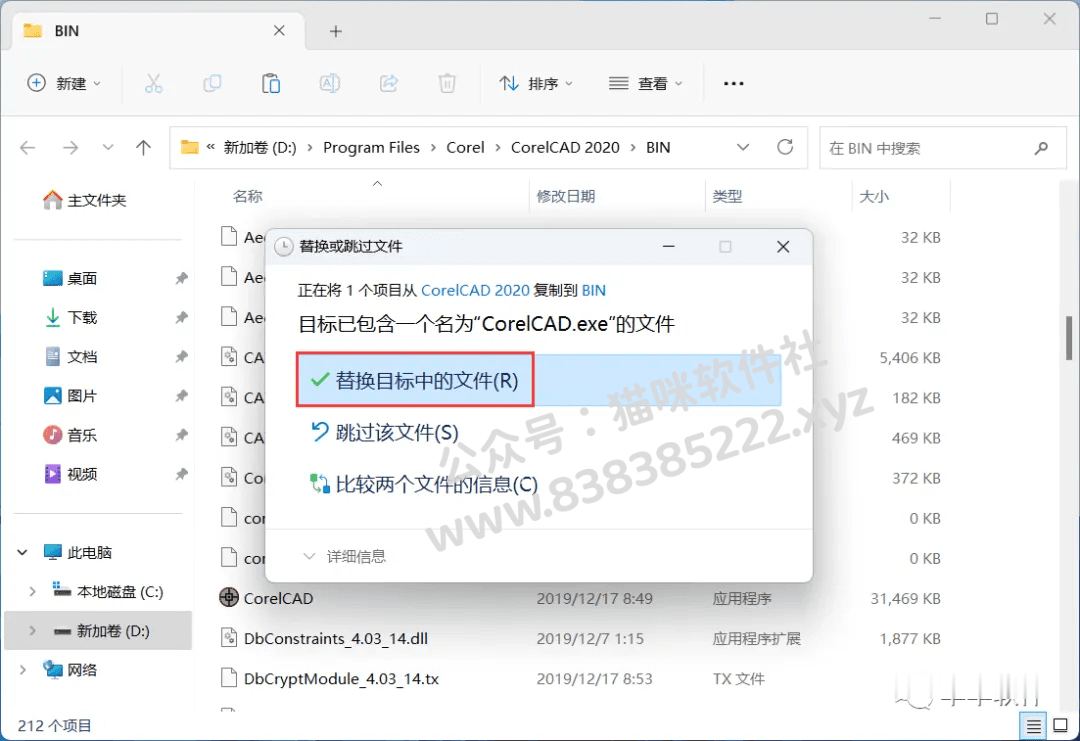This screenshot has width=1080, height=741.
Task: Sort by 名称 (Name) column header
Action: (x=248, y=196)
